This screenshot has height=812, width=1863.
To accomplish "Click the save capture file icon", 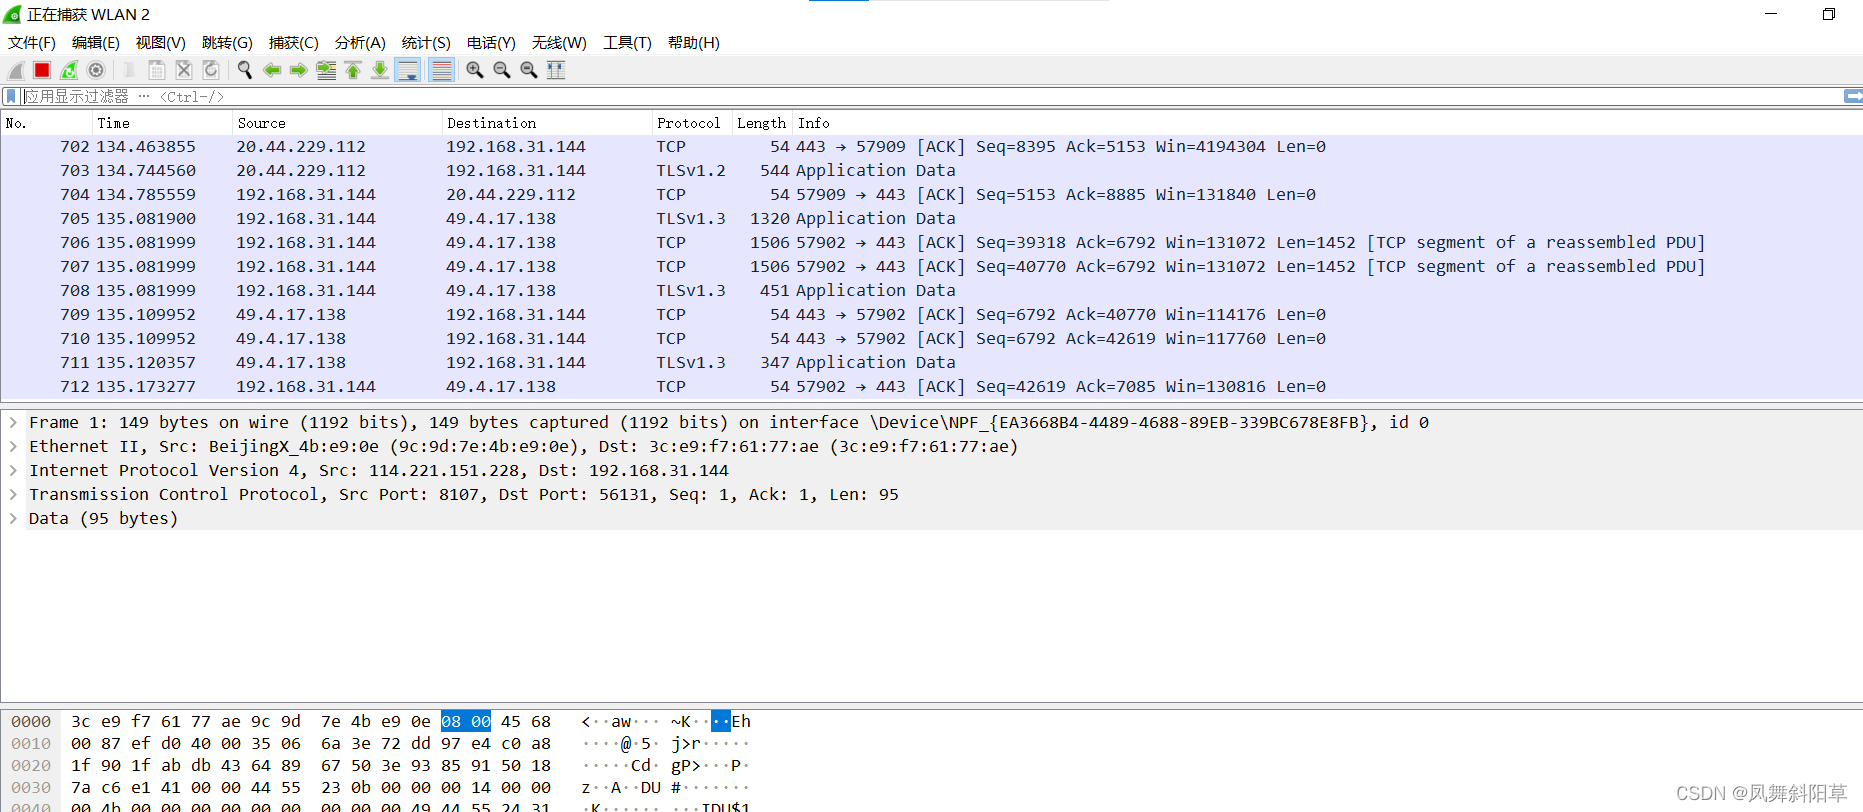I will (x=157, y=70).
